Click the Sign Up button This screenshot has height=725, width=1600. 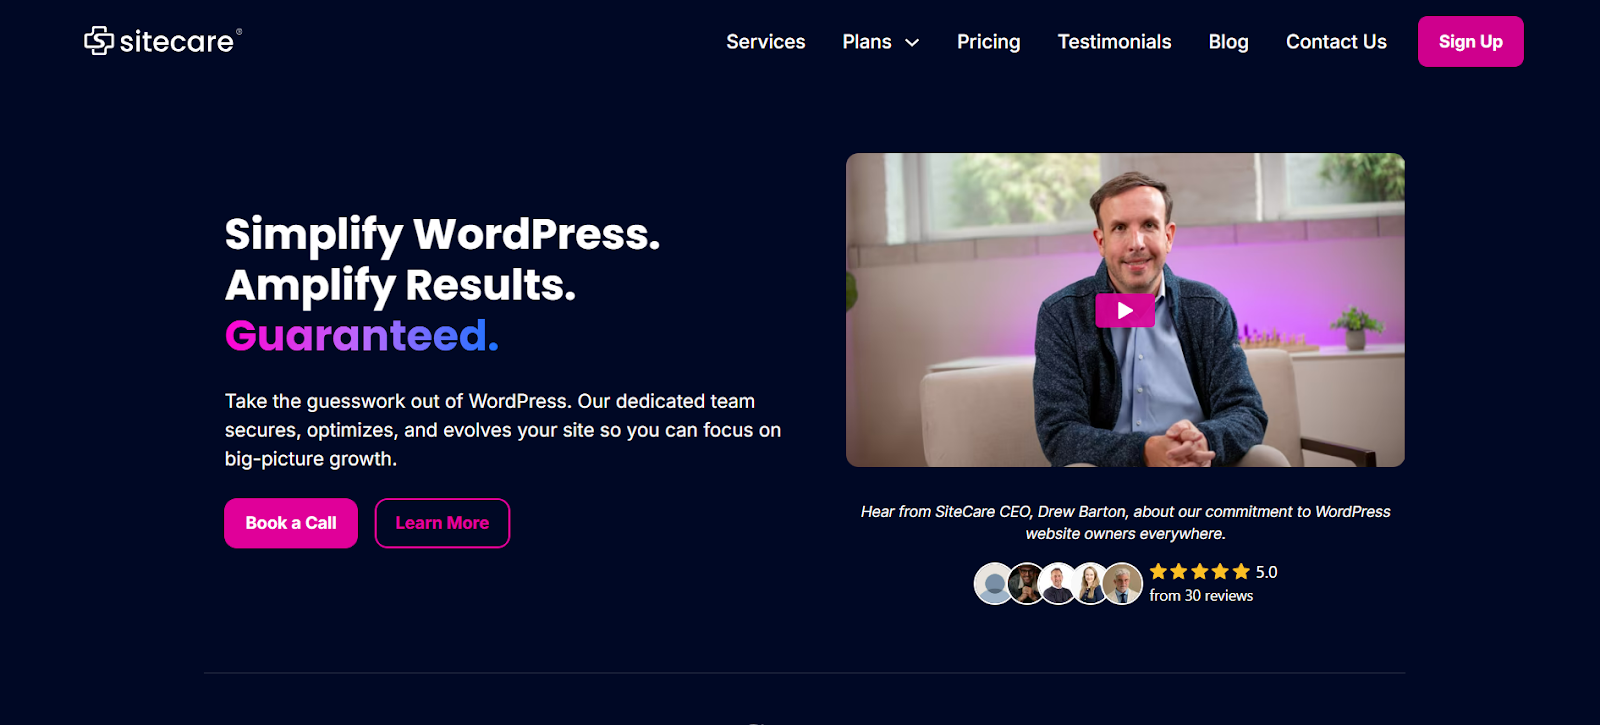[x=1470, y=42]
